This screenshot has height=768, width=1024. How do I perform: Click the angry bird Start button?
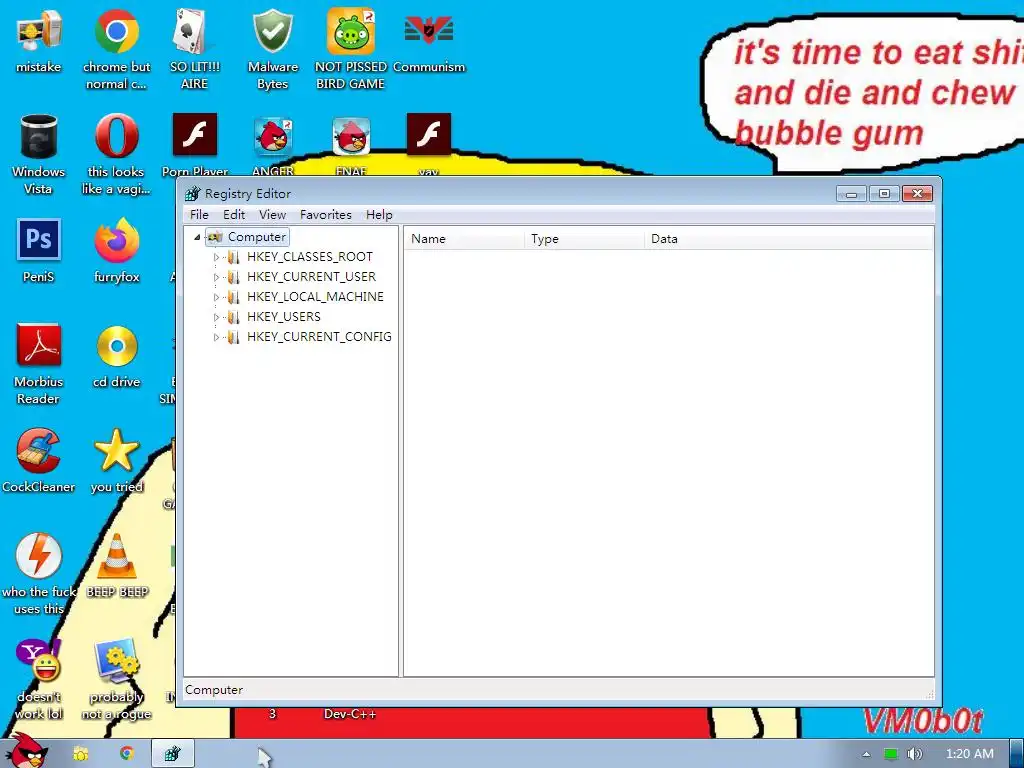coord(26,751)
